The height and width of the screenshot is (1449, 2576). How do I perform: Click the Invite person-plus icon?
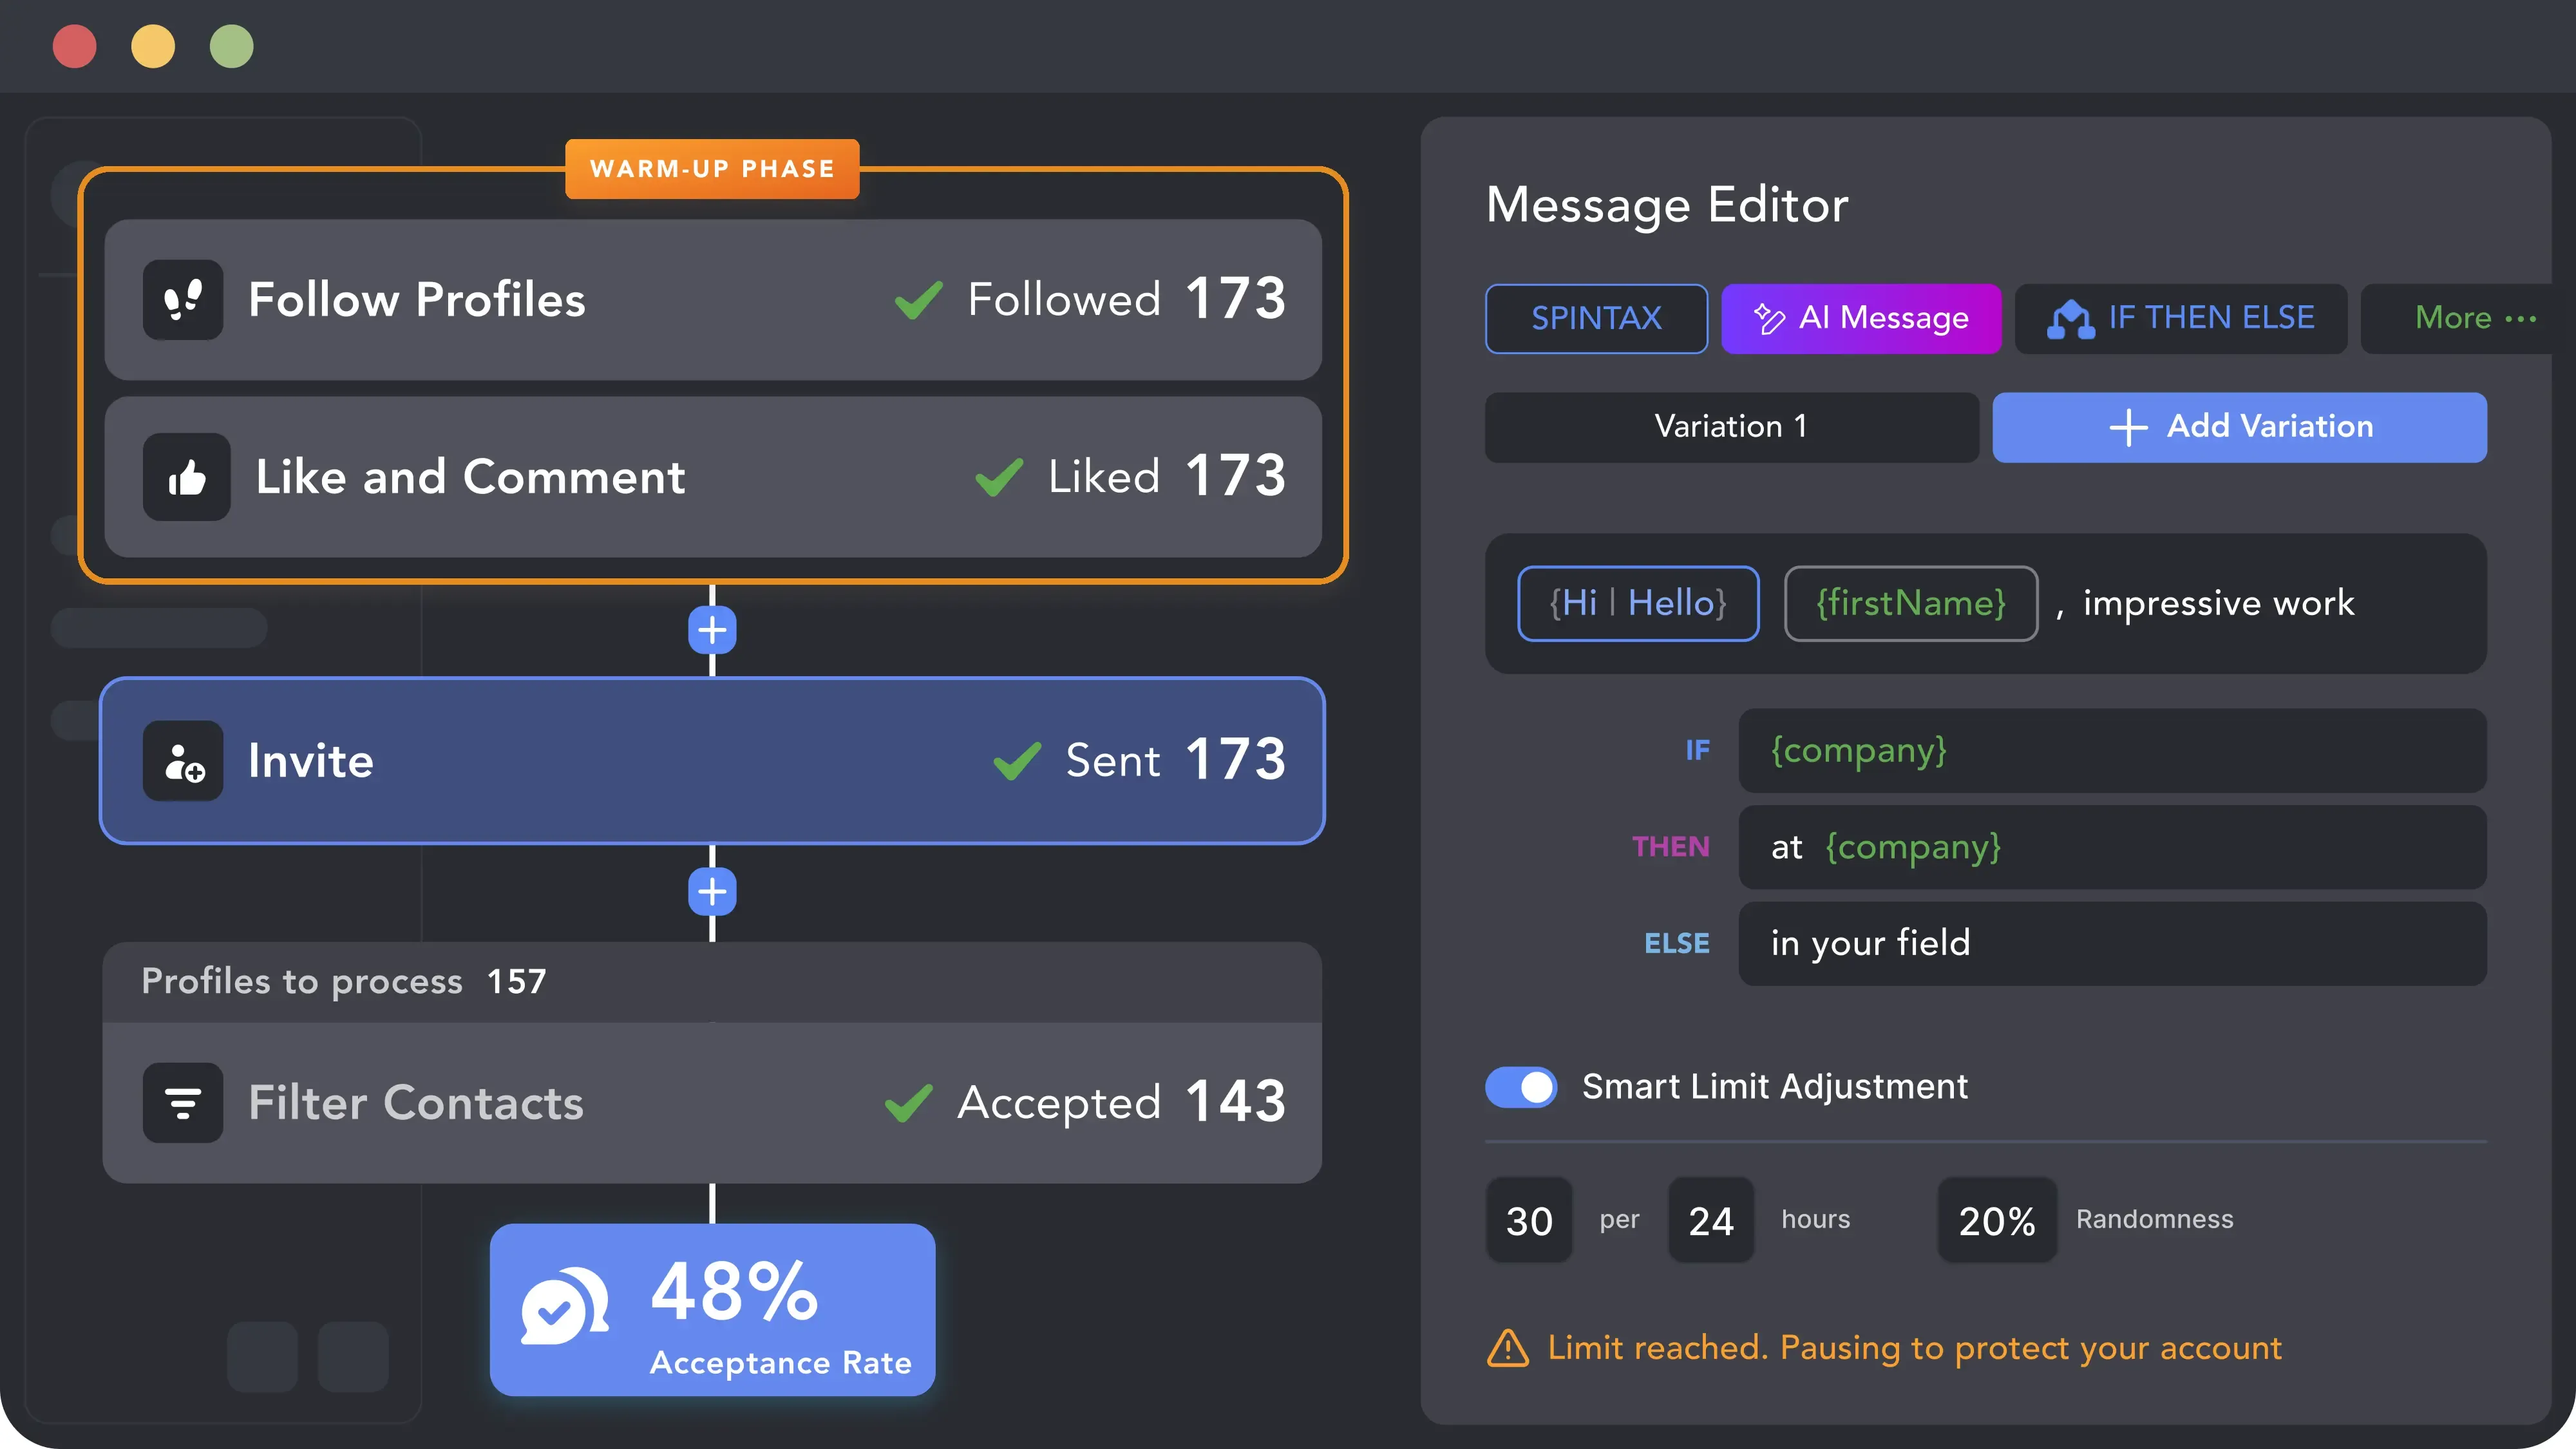point(183,760)
